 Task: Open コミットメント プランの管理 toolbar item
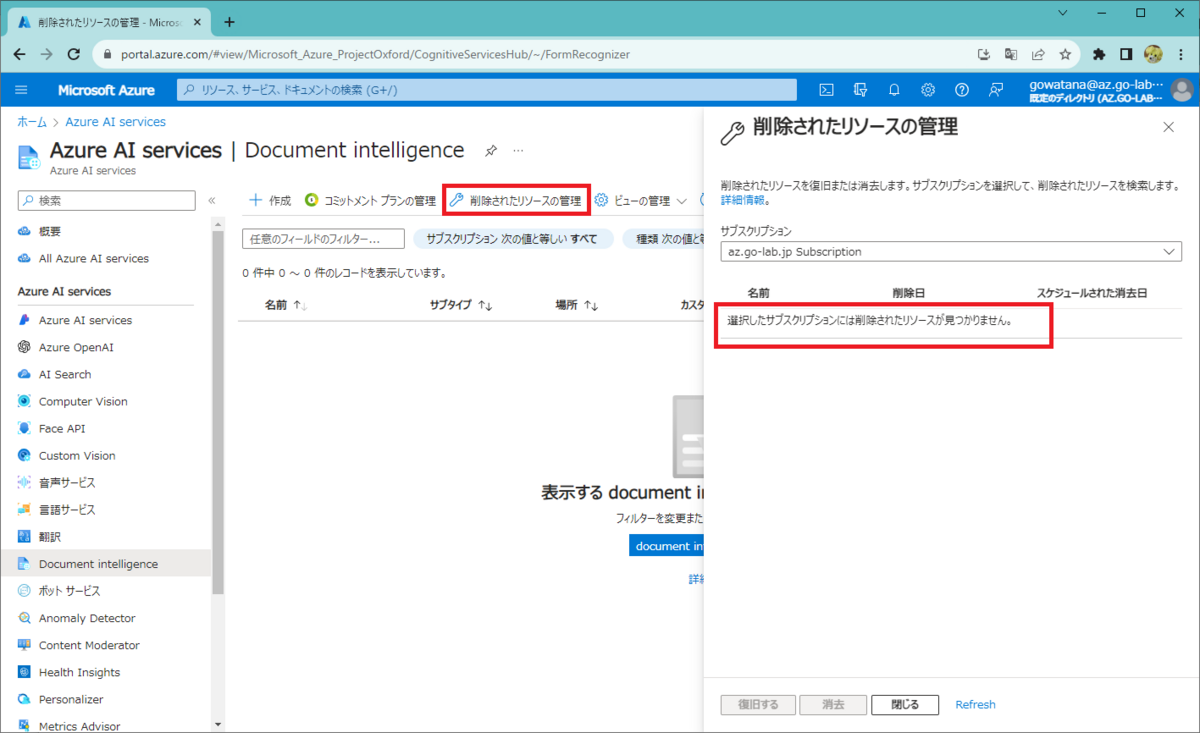tap(370, 201)
